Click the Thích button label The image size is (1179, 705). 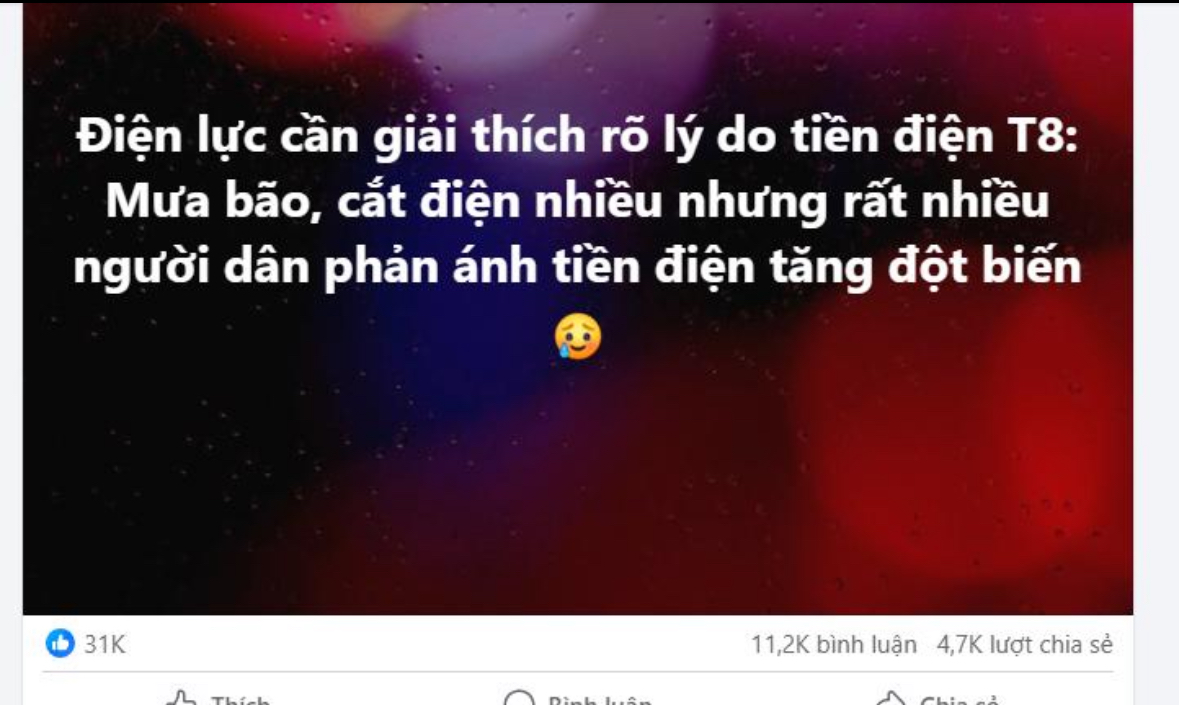point(241,700)
